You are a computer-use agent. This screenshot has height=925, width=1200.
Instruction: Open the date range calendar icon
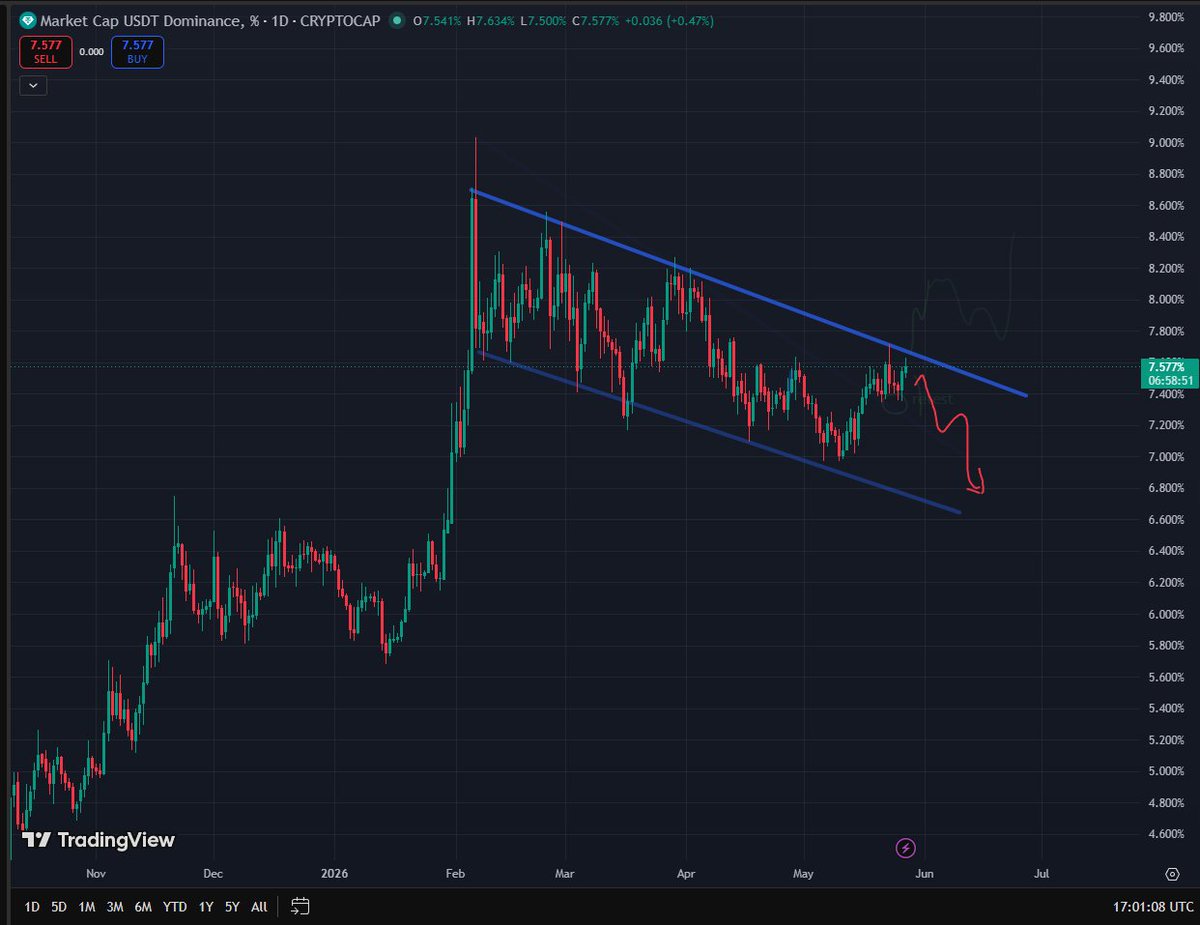pos(300,907)
